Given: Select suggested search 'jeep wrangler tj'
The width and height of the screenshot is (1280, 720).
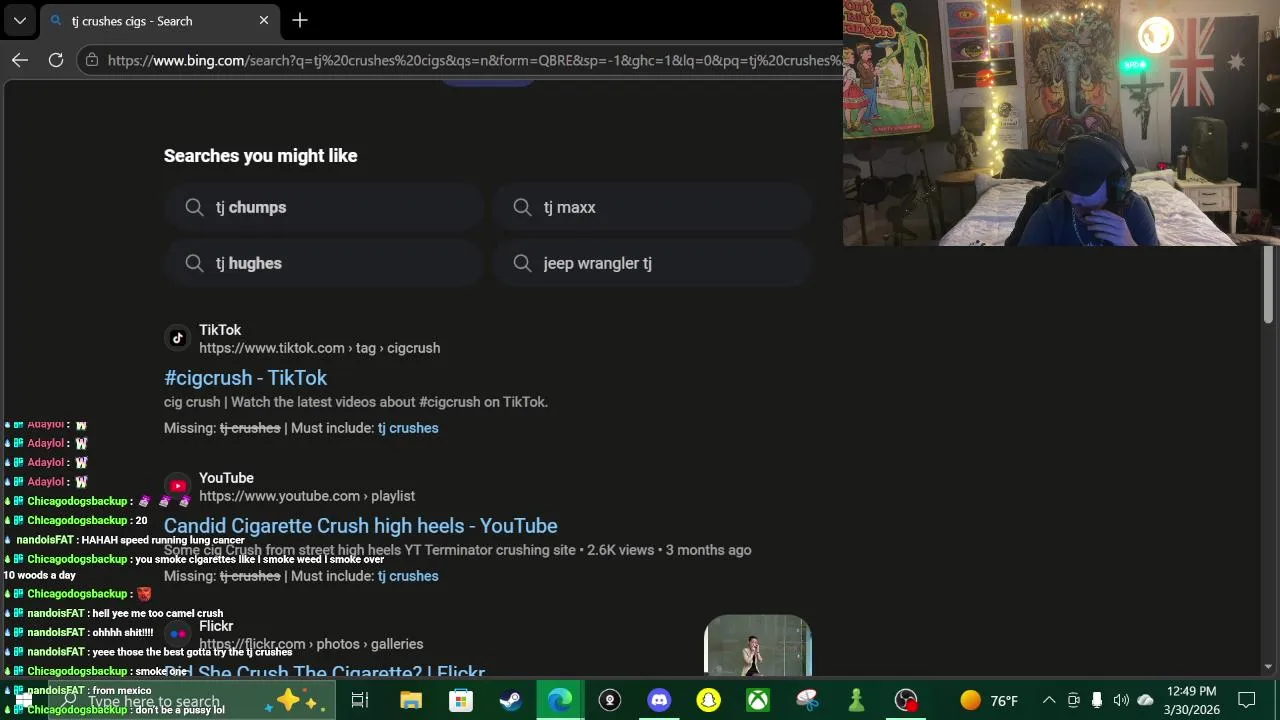Looking at the screenshot, I should [x=652, y=263].
